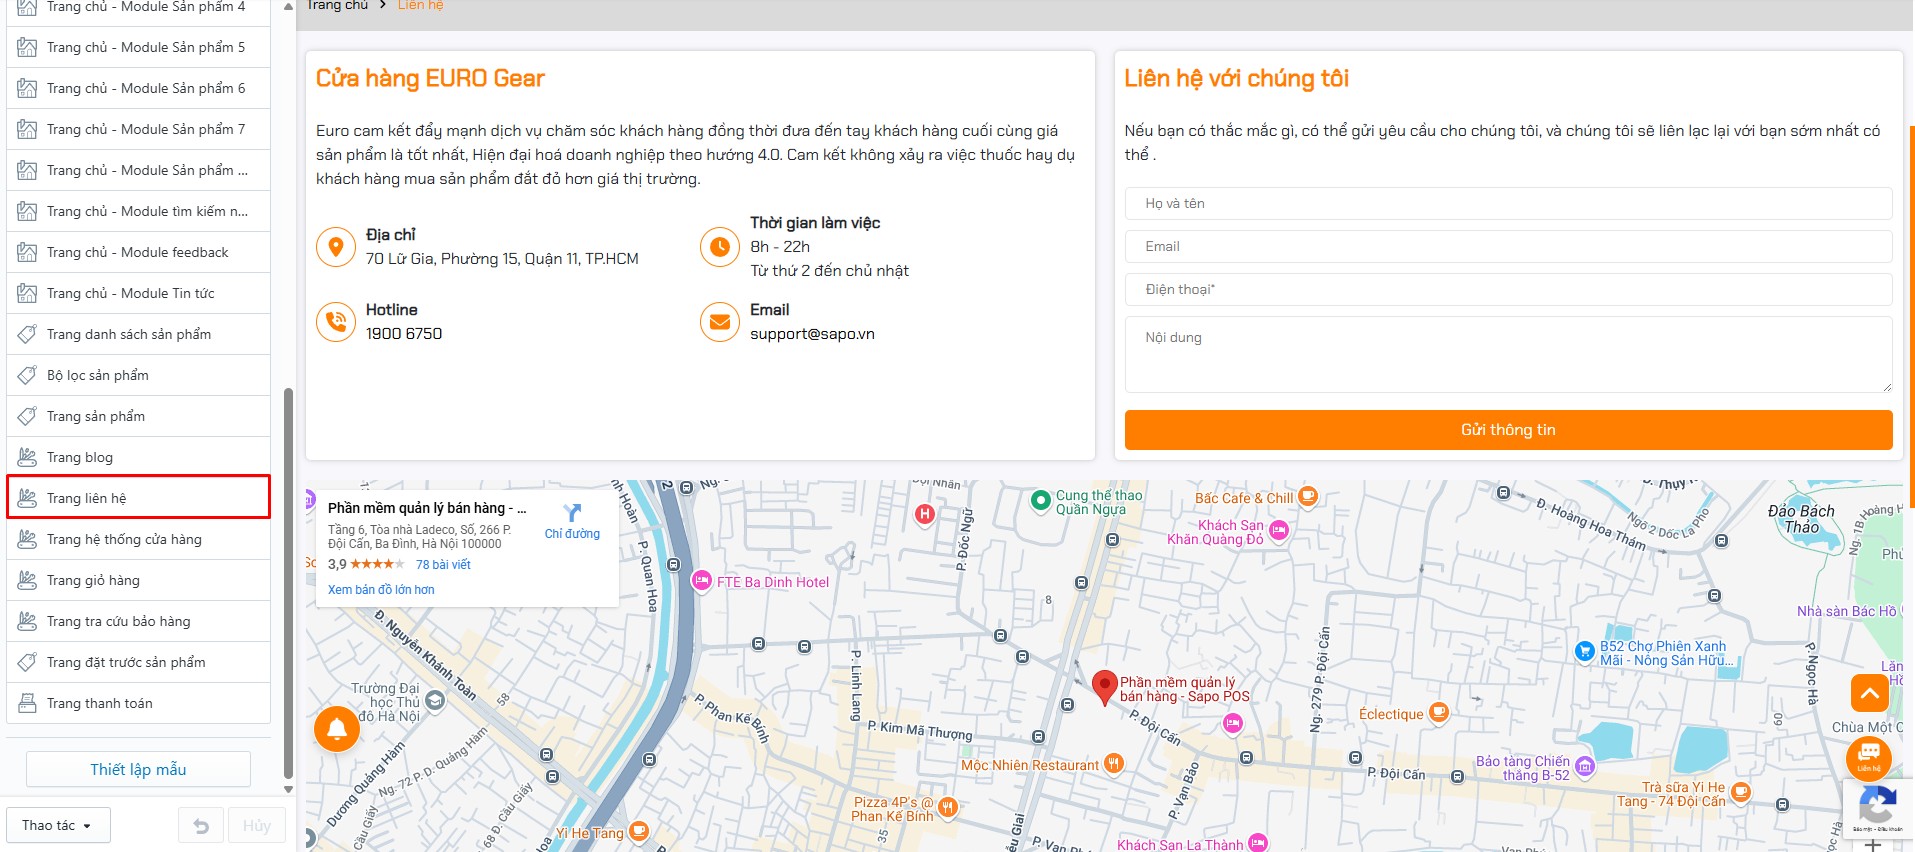Open 'Trang chủ - Module Sản phẩm 5' section
The width and height of the screenshot is (1915, 852).
tap(138, 47)
